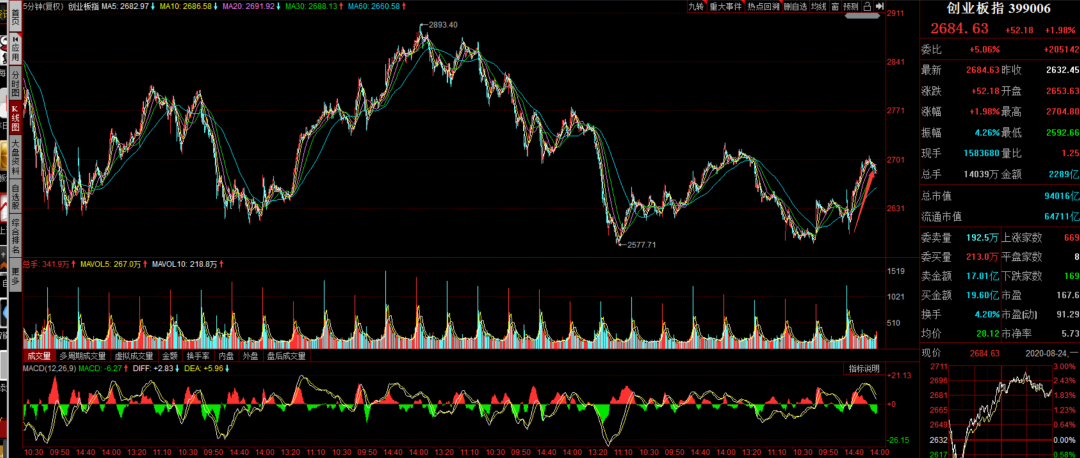Open 大盘资料 market info in sidebar
This screenshot has width=1080, height=458.
pyautogui.click(x=14, y=159)
